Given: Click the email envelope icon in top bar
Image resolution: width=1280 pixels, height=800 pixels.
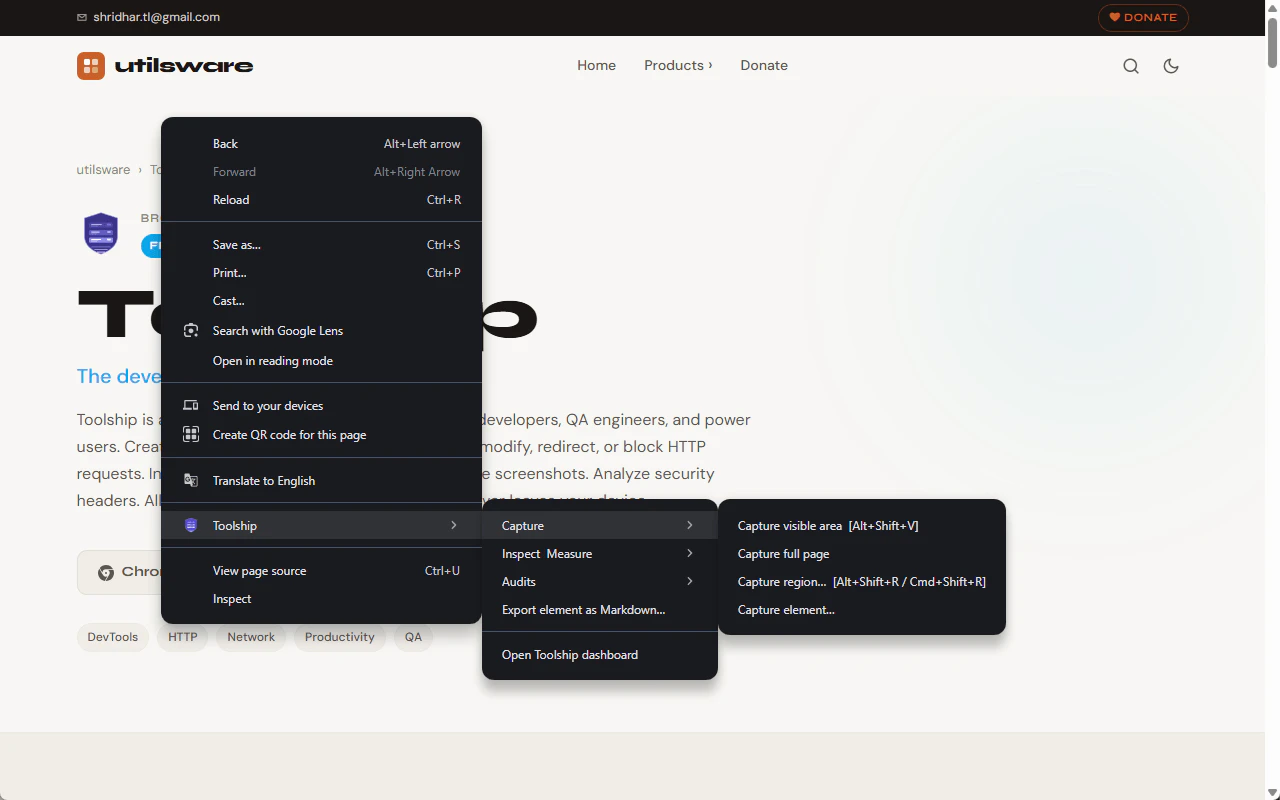Looking at the screenshot, I should click(x=82, y=17).
